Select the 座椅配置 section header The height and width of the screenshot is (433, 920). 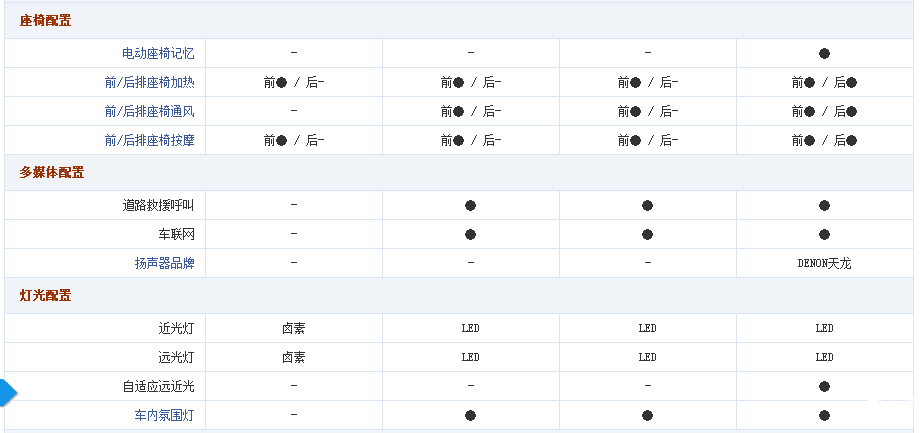click(x=45, y=21)
